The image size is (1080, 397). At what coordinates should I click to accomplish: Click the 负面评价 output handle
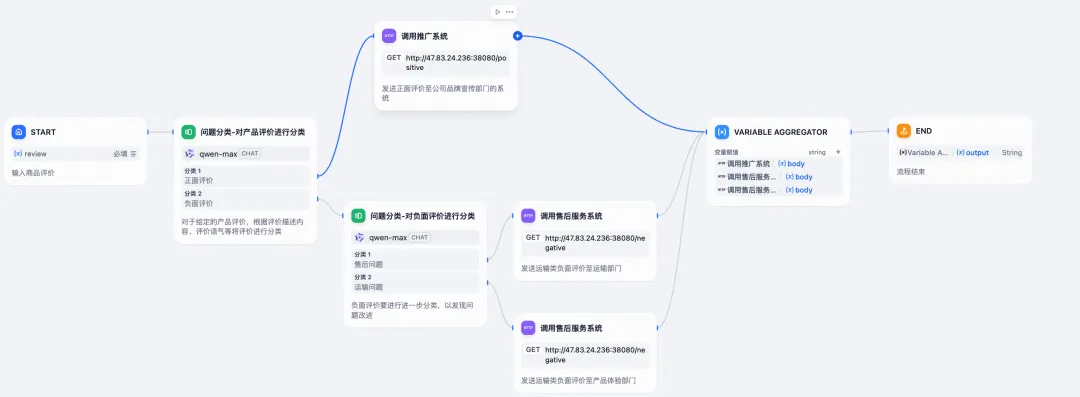(x=317, y=198)
